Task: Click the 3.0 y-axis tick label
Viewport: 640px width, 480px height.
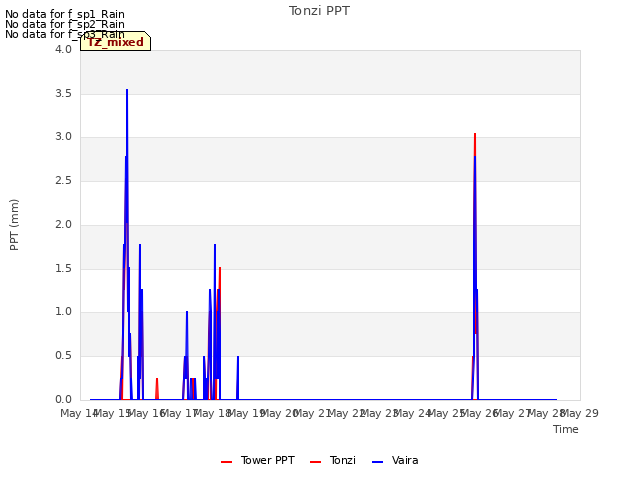Action: point(63,137)
